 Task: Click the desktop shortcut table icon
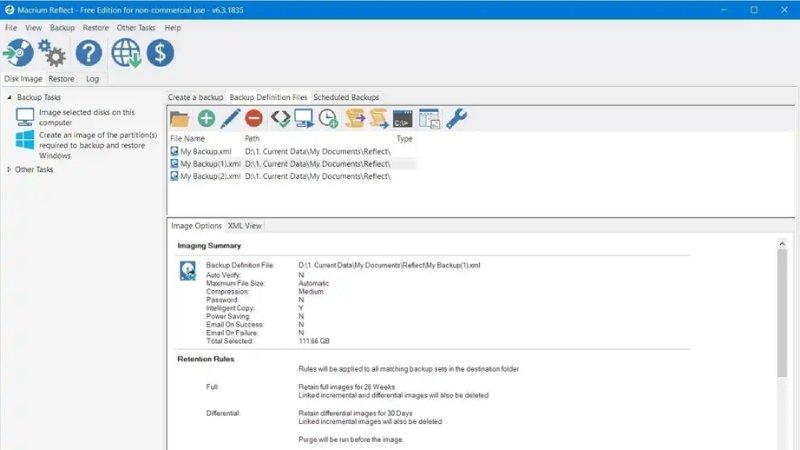(429, 119)
